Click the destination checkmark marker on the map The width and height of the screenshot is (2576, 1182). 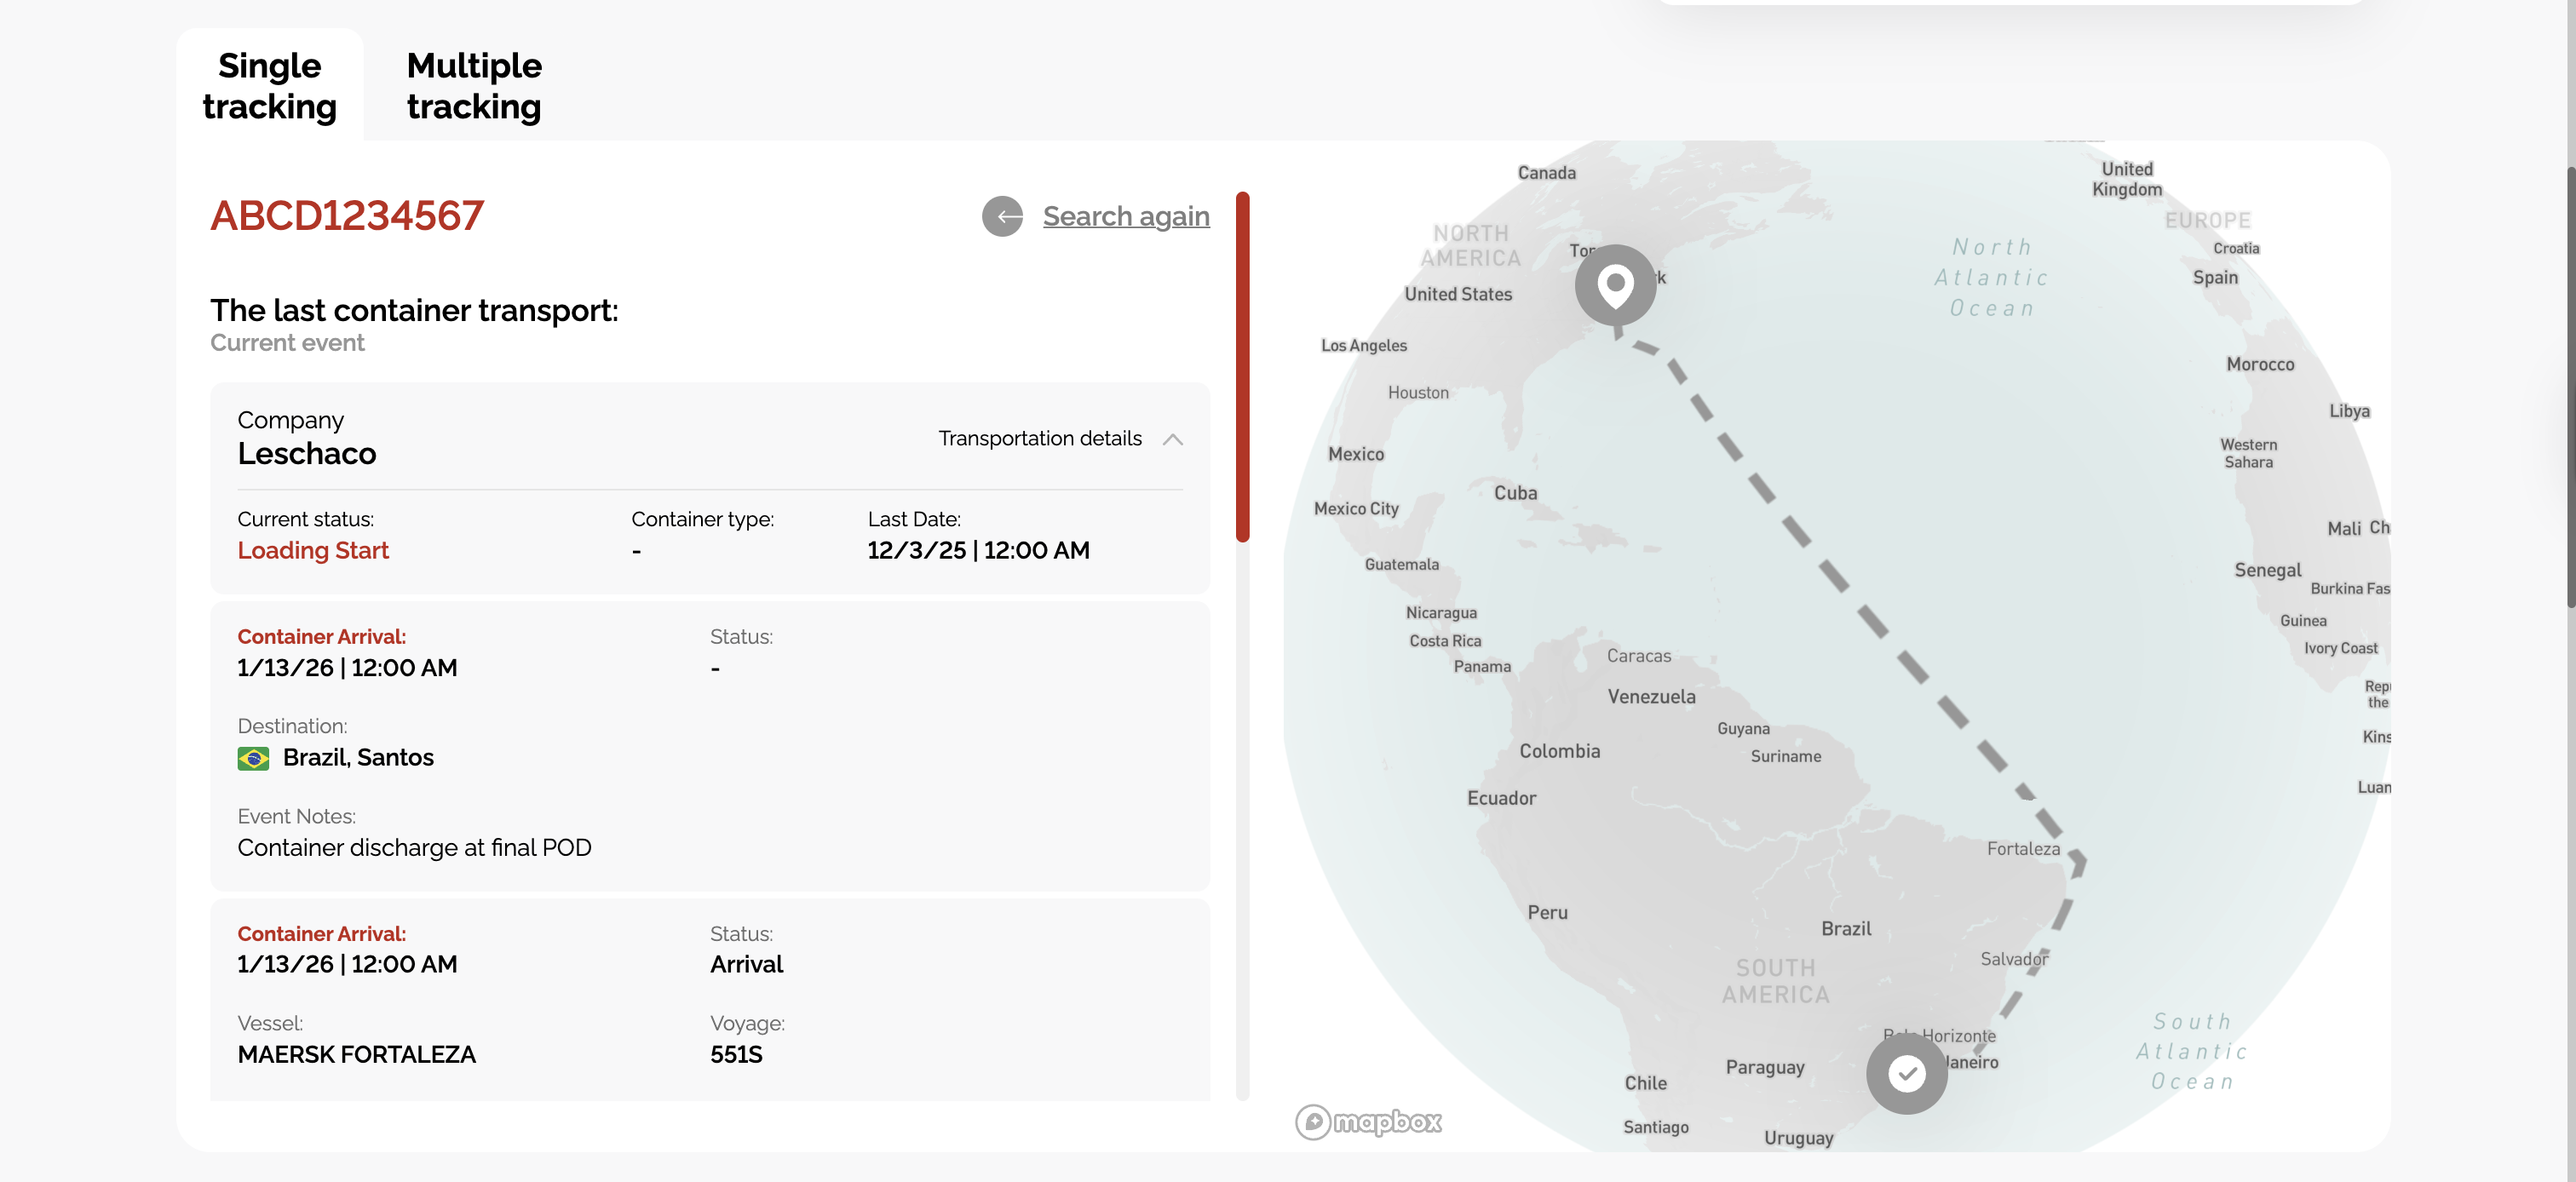click(x=1906, y=1074)
